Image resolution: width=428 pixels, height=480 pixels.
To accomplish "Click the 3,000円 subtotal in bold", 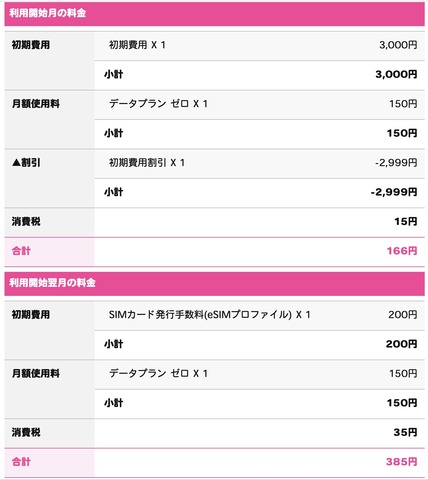I will pyautogui.click(x=396, y=74).
